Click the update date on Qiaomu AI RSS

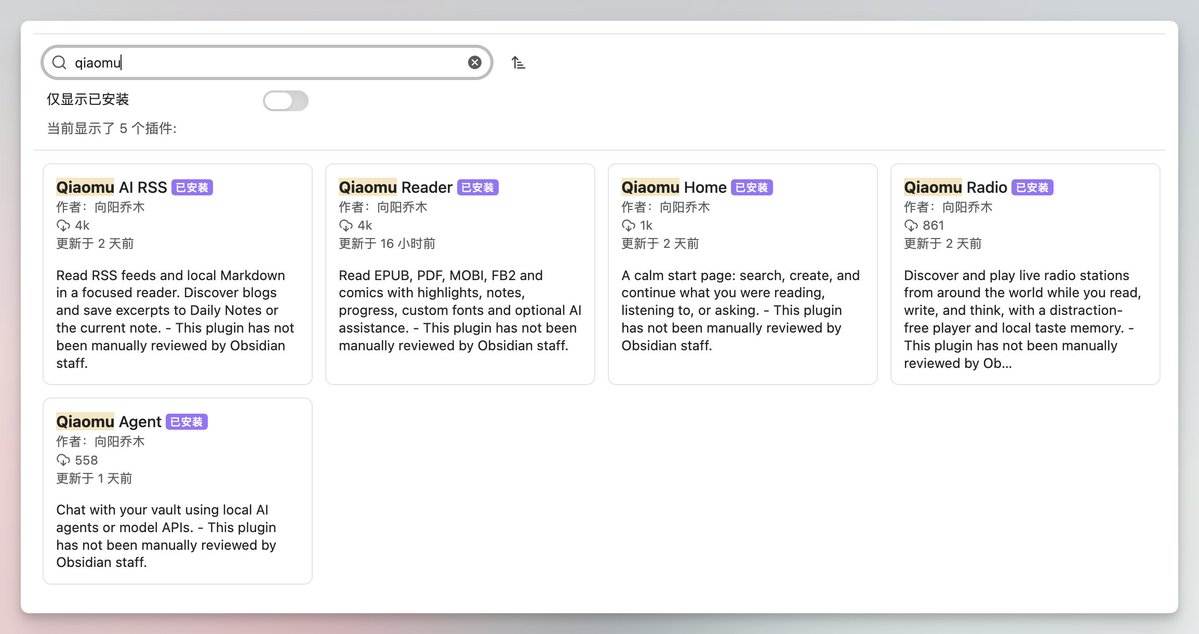click(x=95, y=244)
